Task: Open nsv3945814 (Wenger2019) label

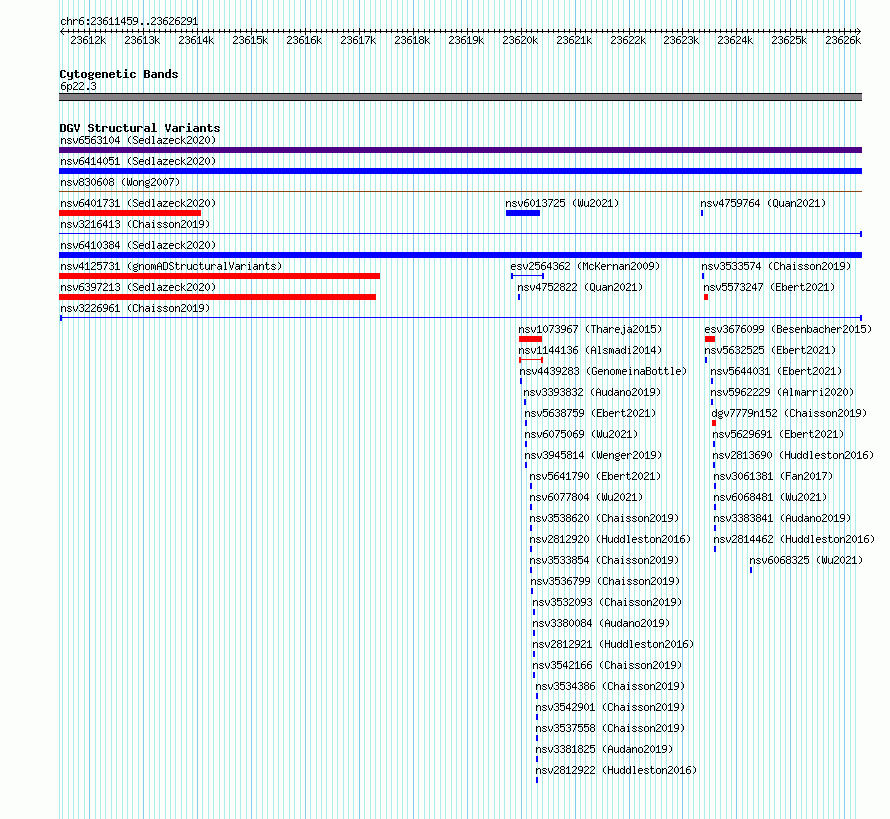Action: (x=593, y=455)
